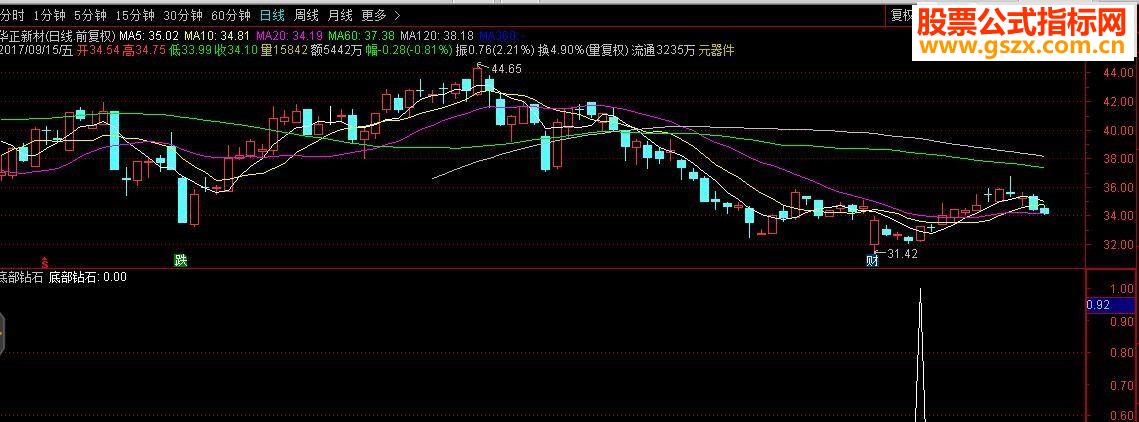Image resolution: width=1139 pixels, height=422 pixels.
Task: Switch to the 5分钟 timeframe
Action: pos(90,15)
